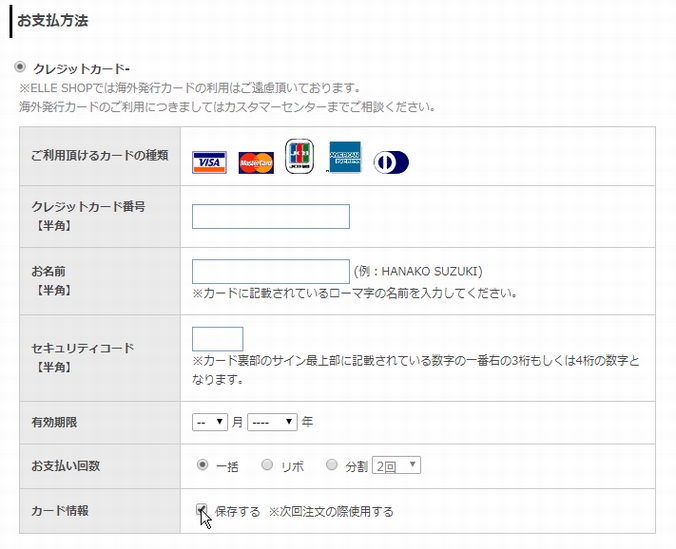
Task: Toggle the 保存する card info checkbox
Action: 201,509
